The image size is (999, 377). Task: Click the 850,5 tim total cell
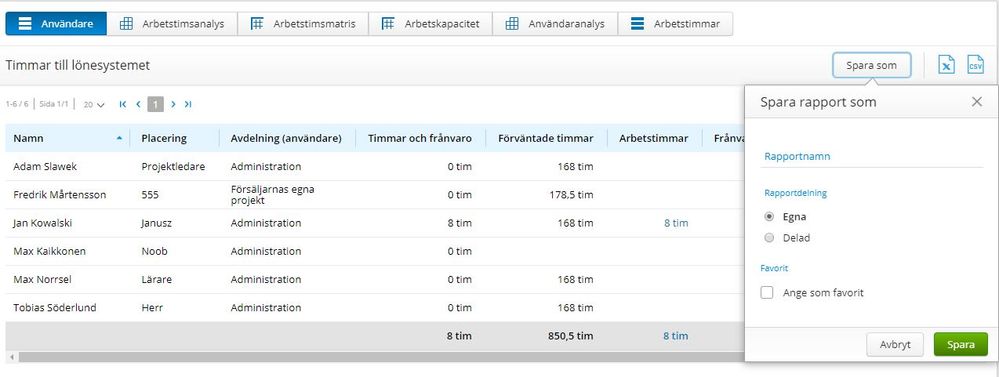coord(570,336)
